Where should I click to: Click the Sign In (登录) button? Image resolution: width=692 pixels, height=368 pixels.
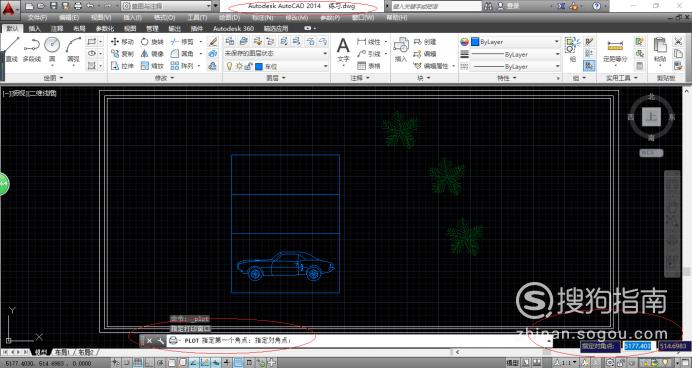click(508, 6)
